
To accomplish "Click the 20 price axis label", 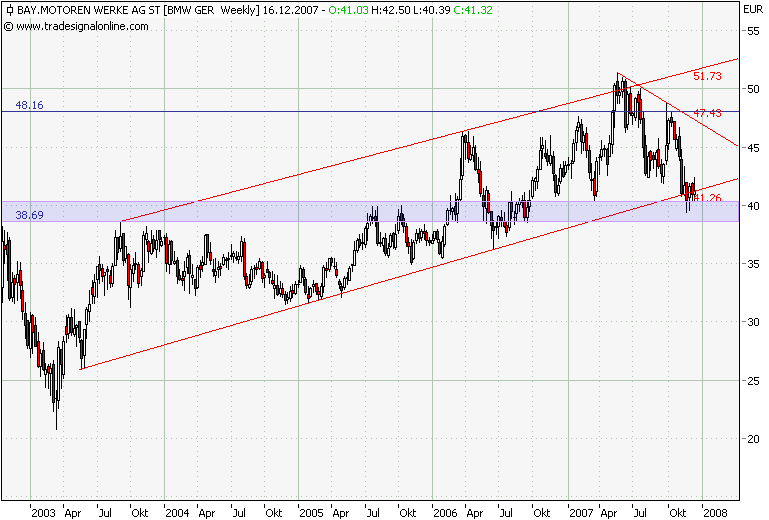I will pos(753,439).
